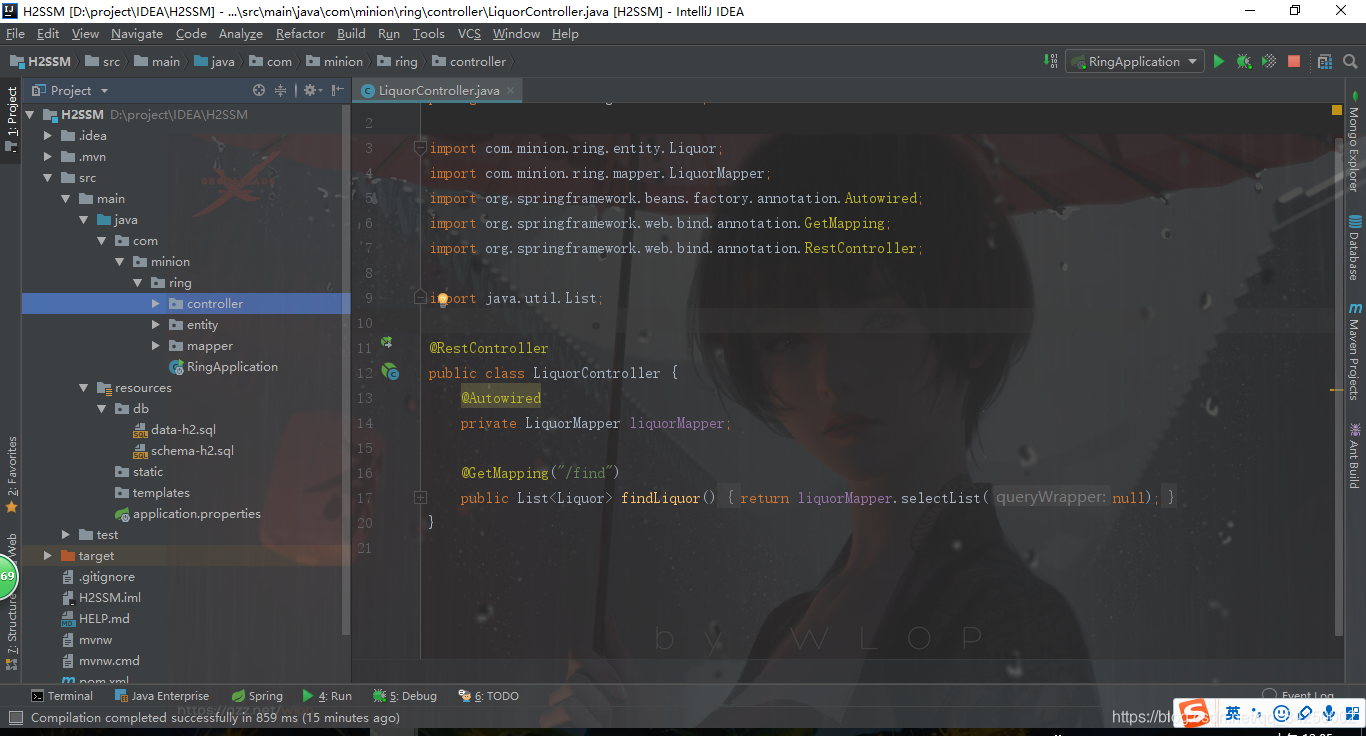The width and height of the screenshot is (1366, 736).
Task: Collapse the H2SSM project root node
Action: click(x=30, y=115)
